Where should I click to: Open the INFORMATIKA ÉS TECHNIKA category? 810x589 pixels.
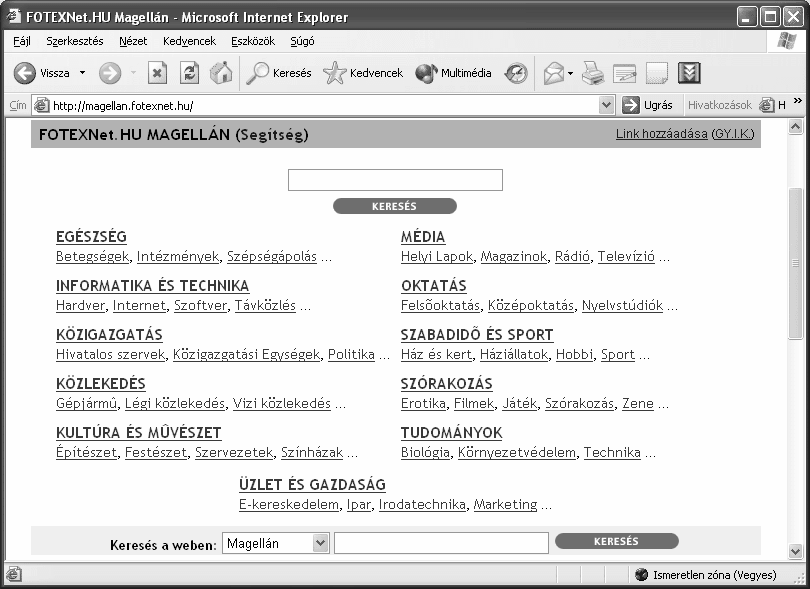[152, 286]
